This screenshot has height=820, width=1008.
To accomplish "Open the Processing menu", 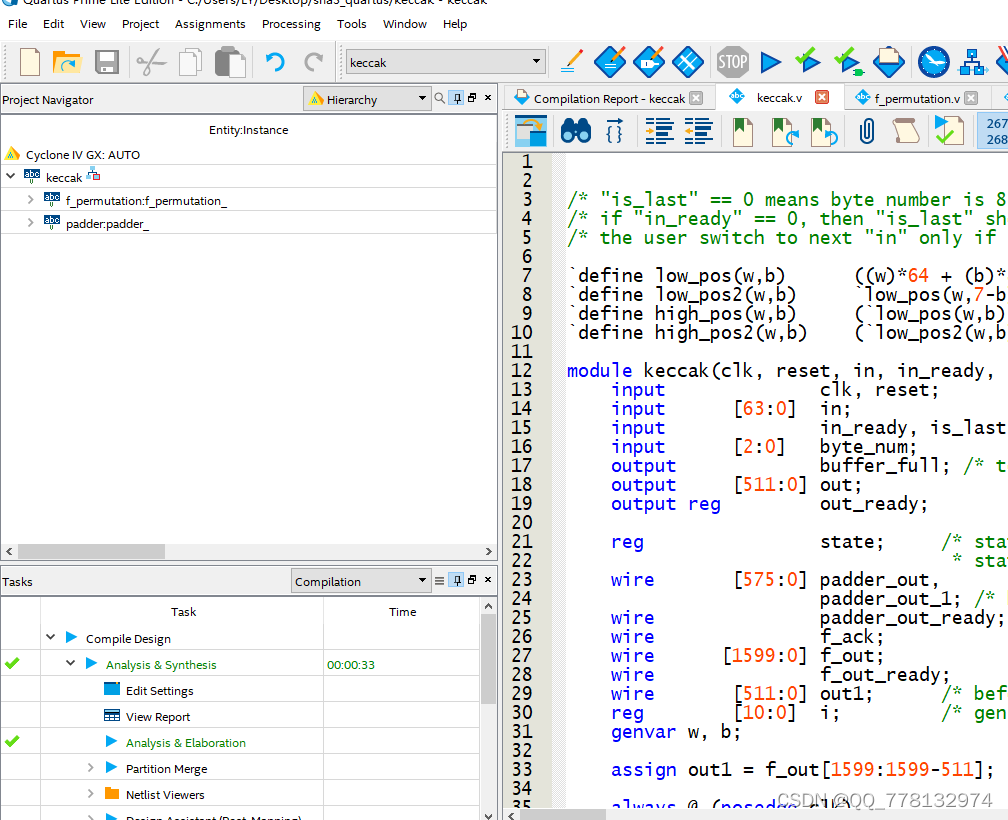I will [291, 24].
